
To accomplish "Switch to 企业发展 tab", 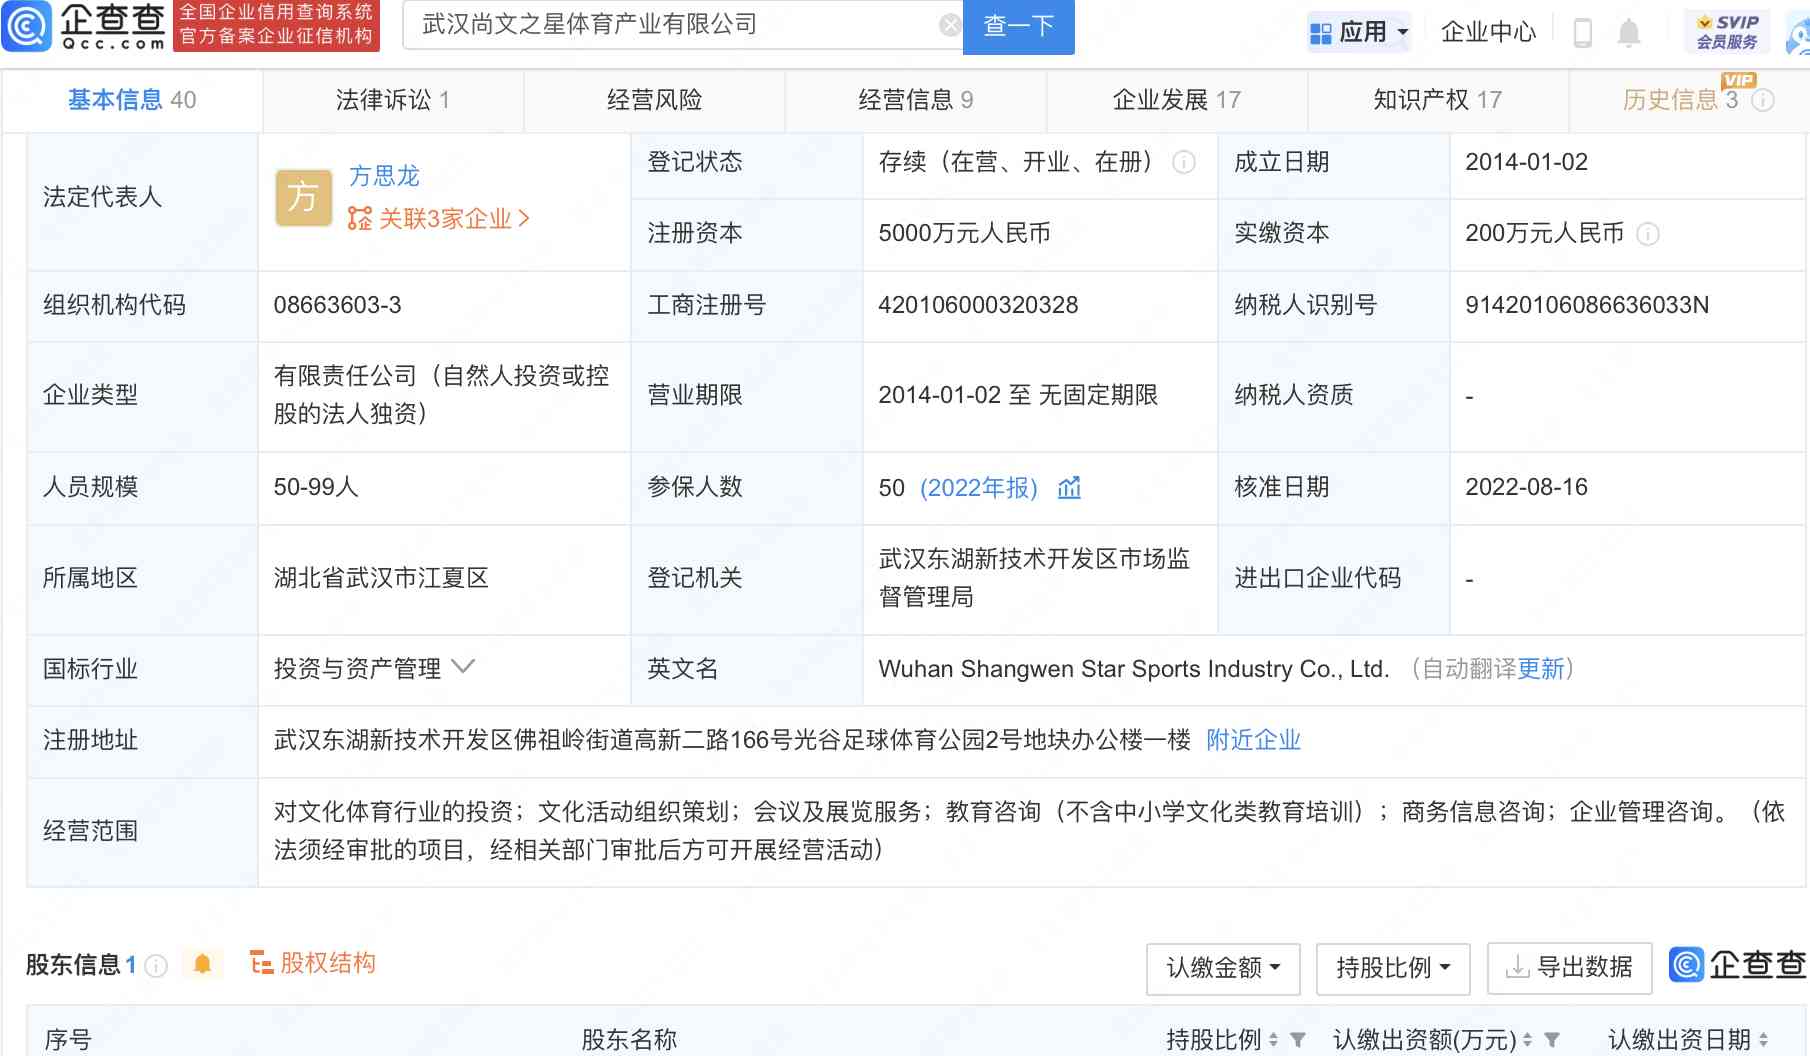I will click(1177, 100).
